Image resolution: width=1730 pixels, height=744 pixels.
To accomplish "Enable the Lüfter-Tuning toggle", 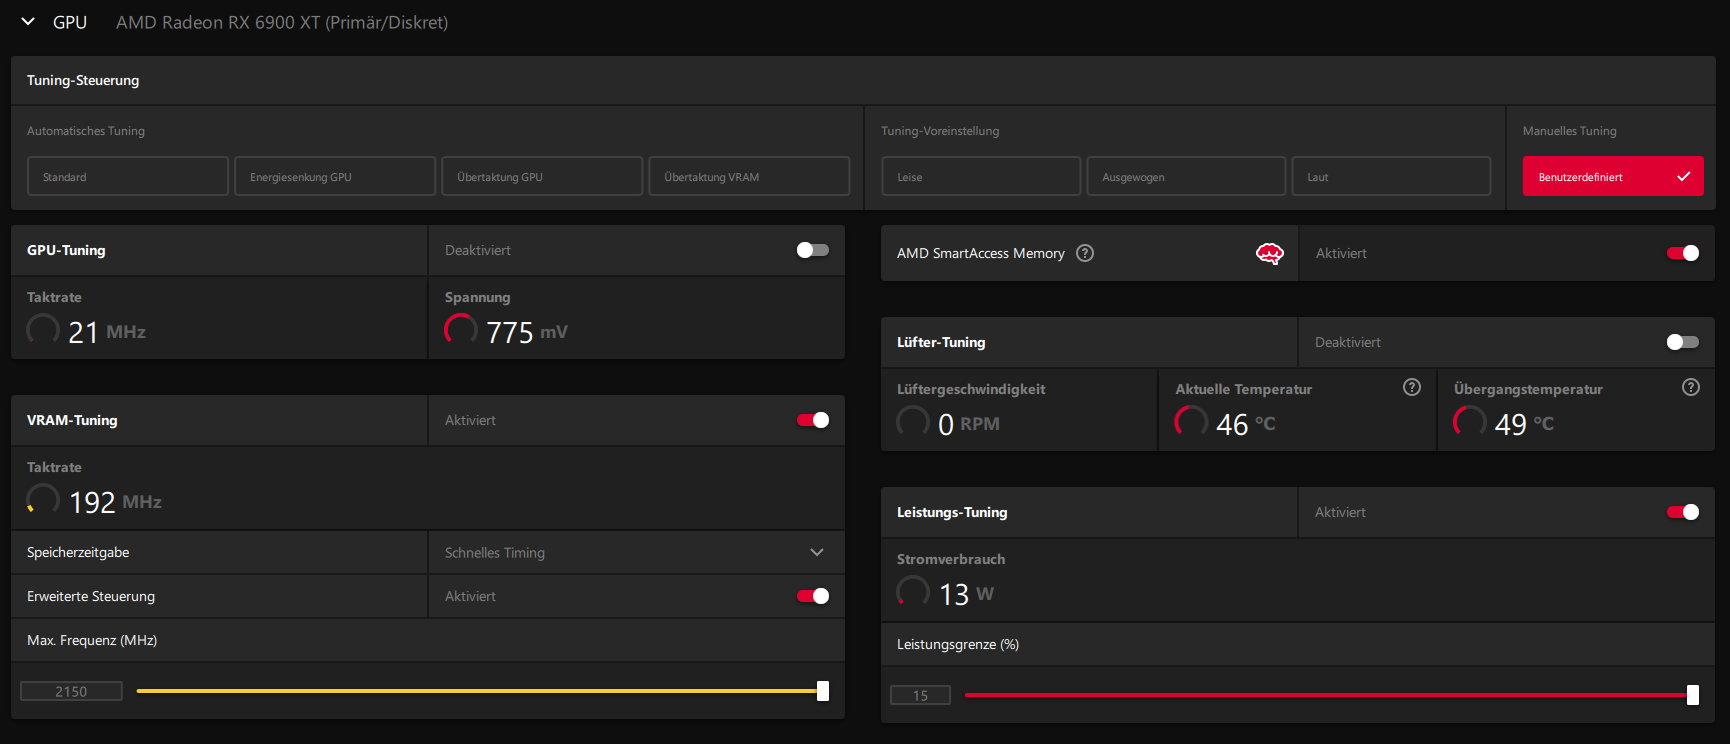I will pyautogui.click(x=1683, y=342).
